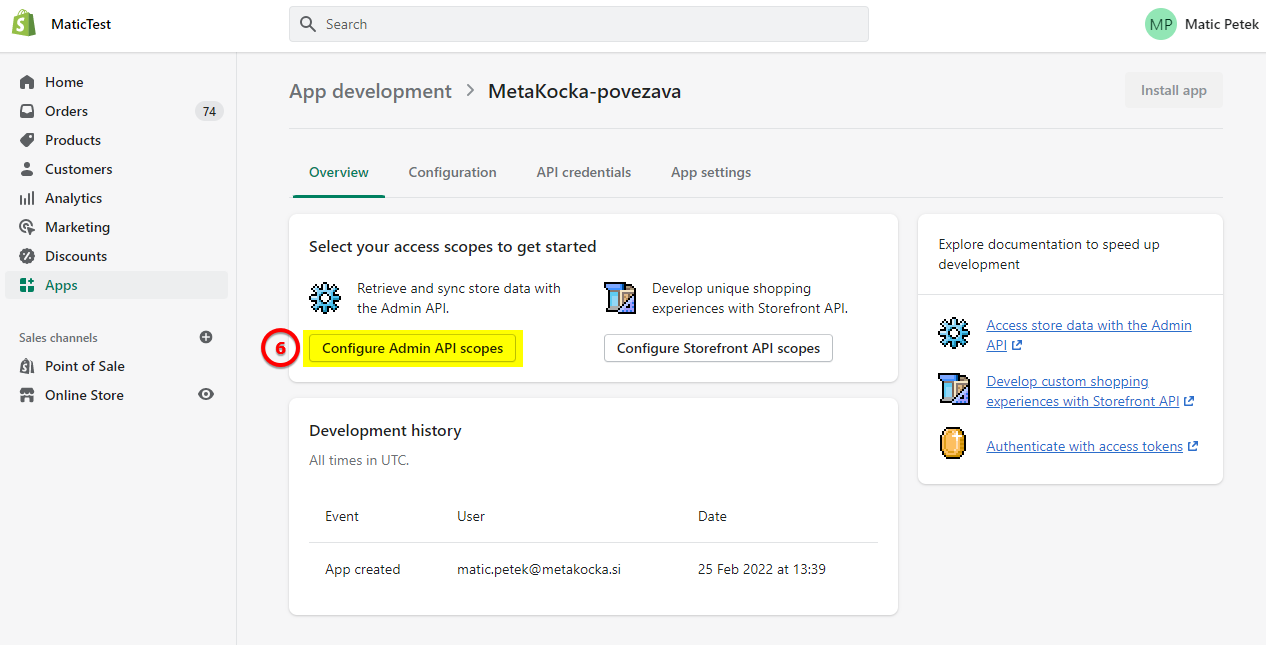This screenshot has height=645, width=1266.
Task: Click the Development history heading
Action: (x=385, y=430)
